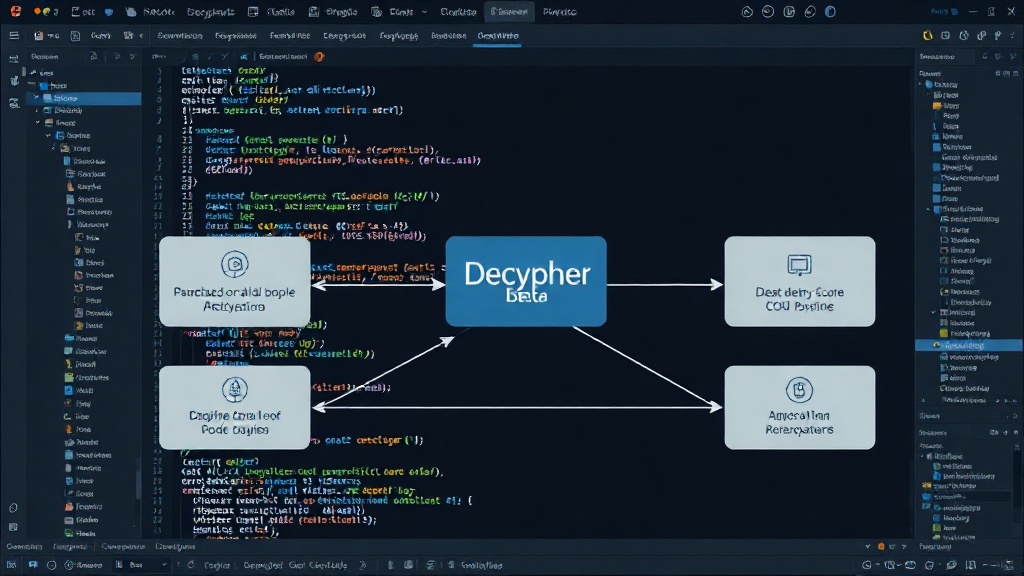The width and height of the screenshot is (1024, 576).
Task: Open the hamburger menu icon below the logo
Action: pos(14,36)
